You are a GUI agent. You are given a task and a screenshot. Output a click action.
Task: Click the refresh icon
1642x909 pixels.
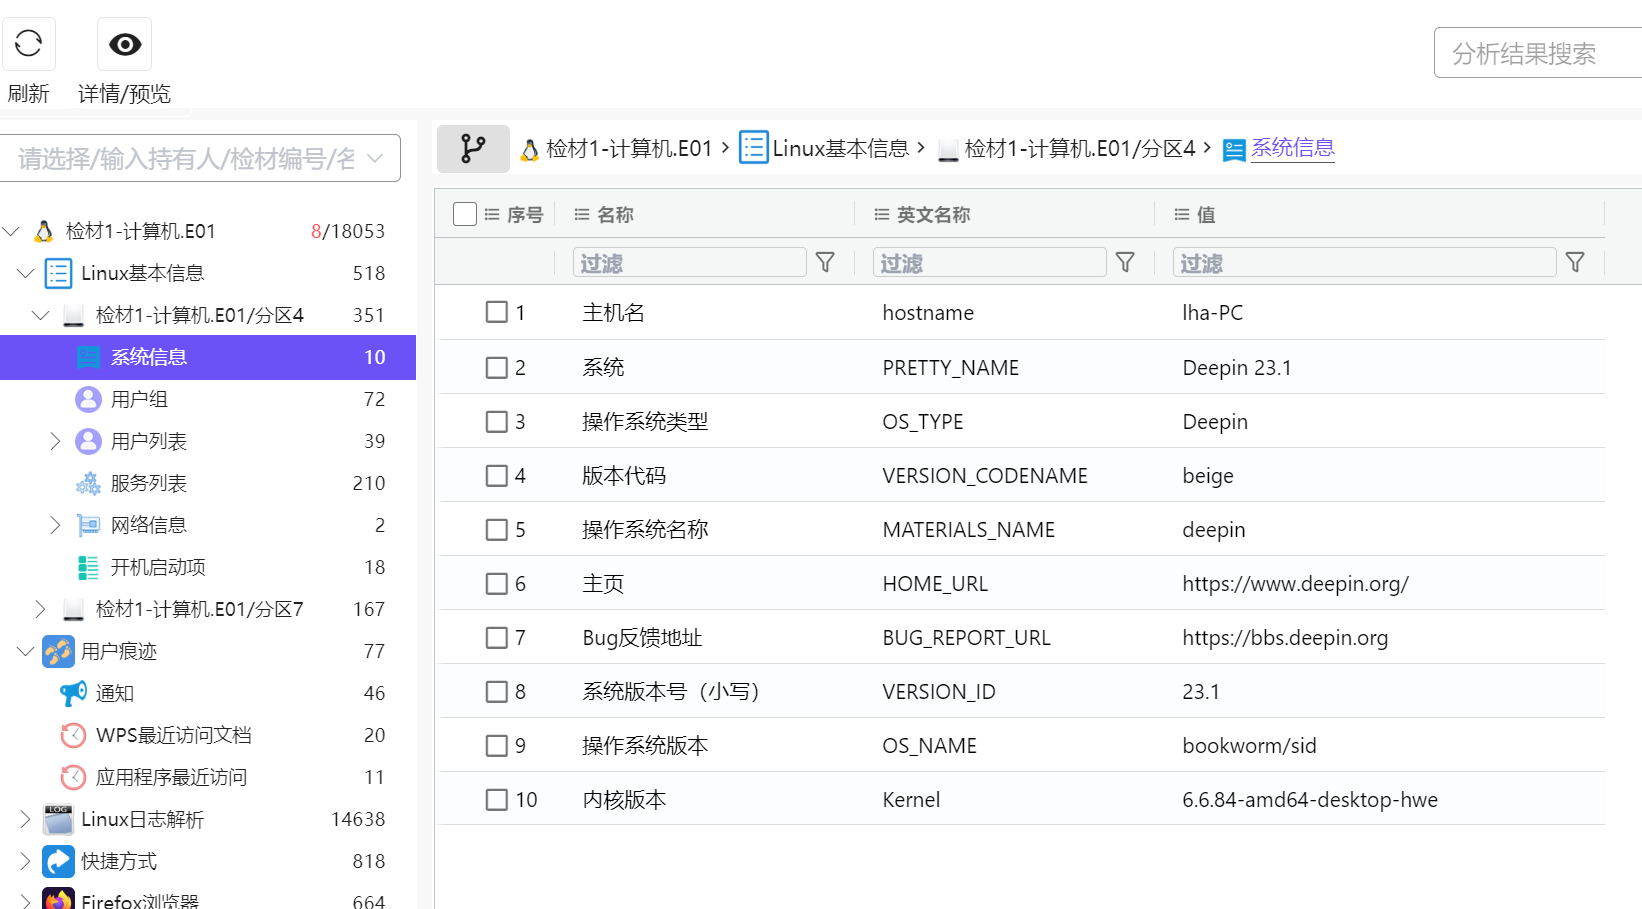coord(29,44)
